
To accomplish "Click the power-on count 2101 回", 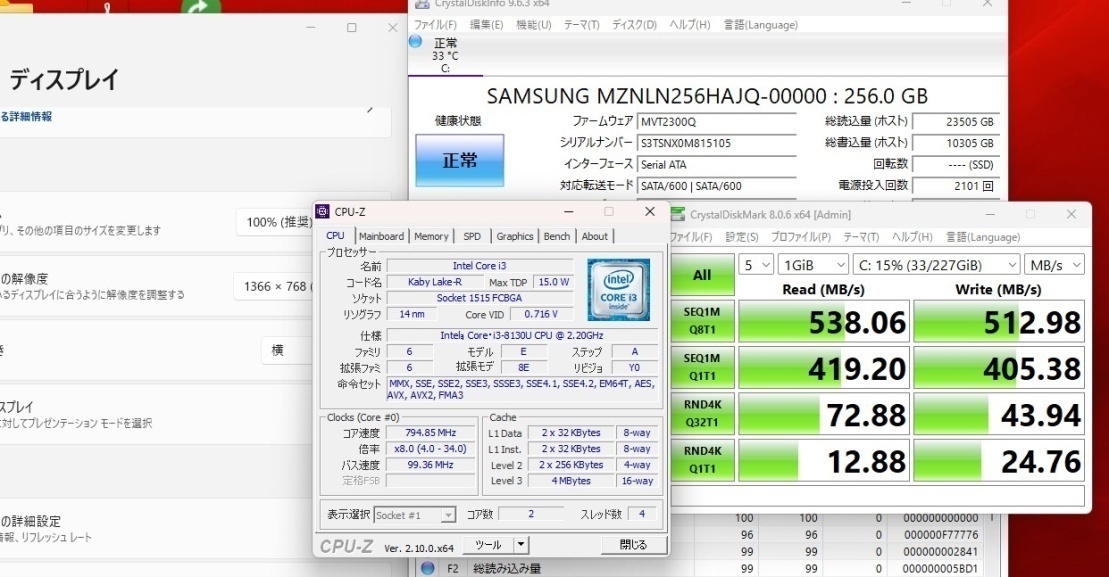I will pos(956,186).
